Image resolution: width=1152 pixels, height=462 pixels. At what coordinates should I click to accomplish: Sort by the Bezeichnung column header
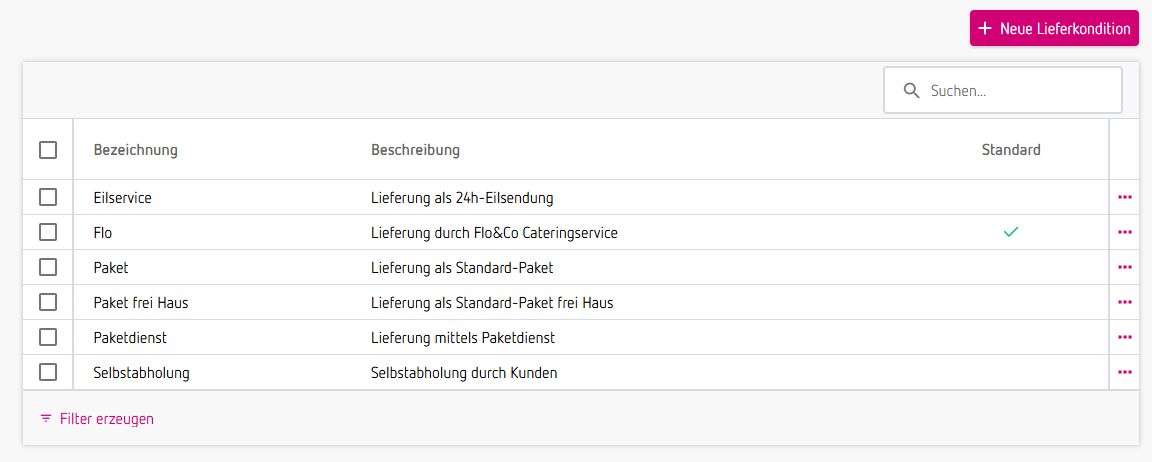click(x=136, y=150)
